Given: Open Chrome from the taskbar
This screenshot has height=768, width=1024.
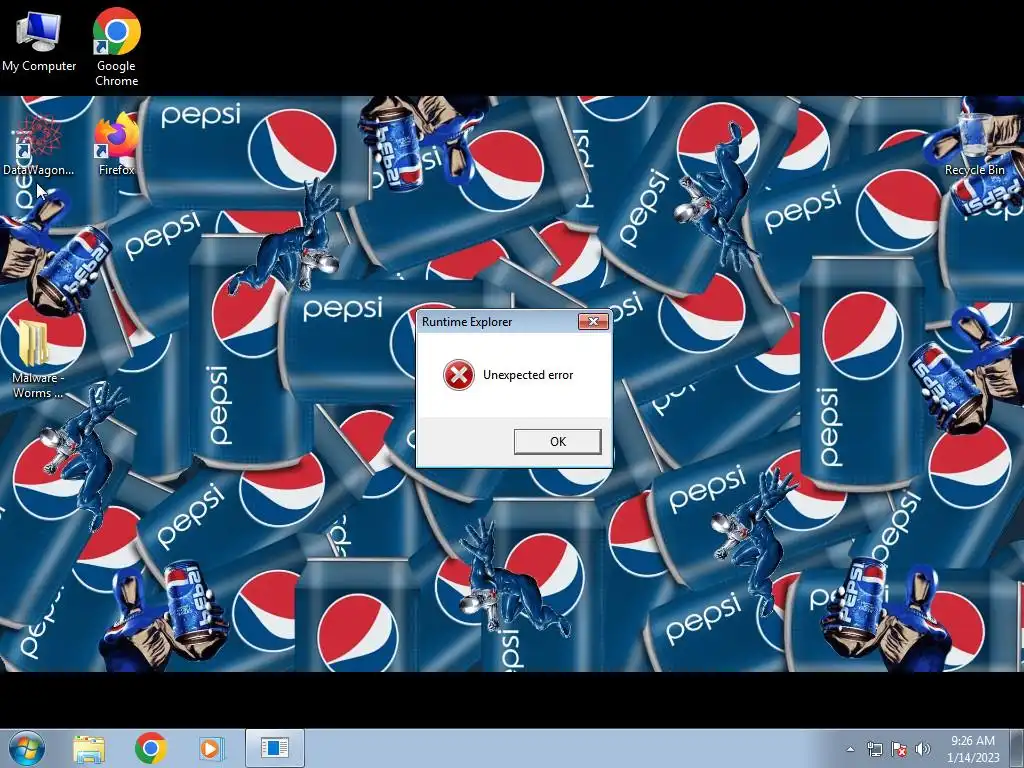Looking at the screenshot, I should point(151,748).
